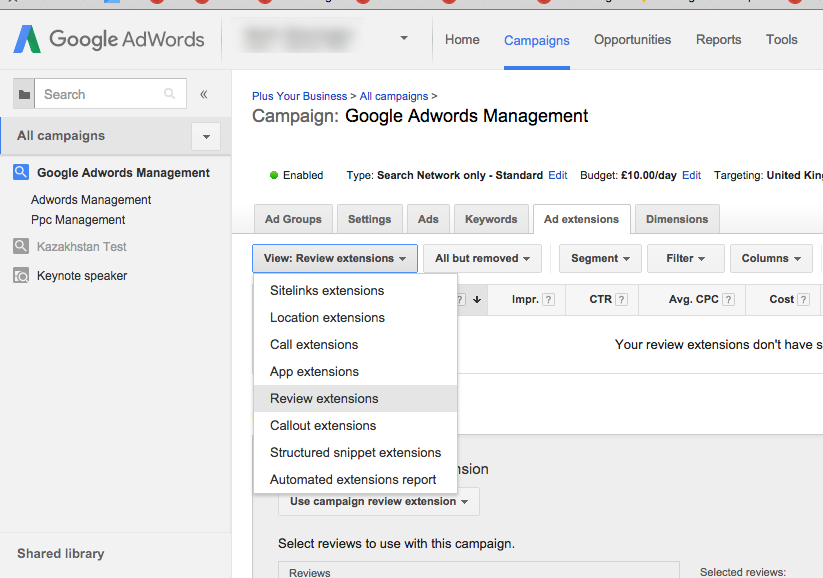The width and height of the screenshot is (823, 578).
Task: Open Use campaign review extension dropdown
Action: click(x=378, y=501)
